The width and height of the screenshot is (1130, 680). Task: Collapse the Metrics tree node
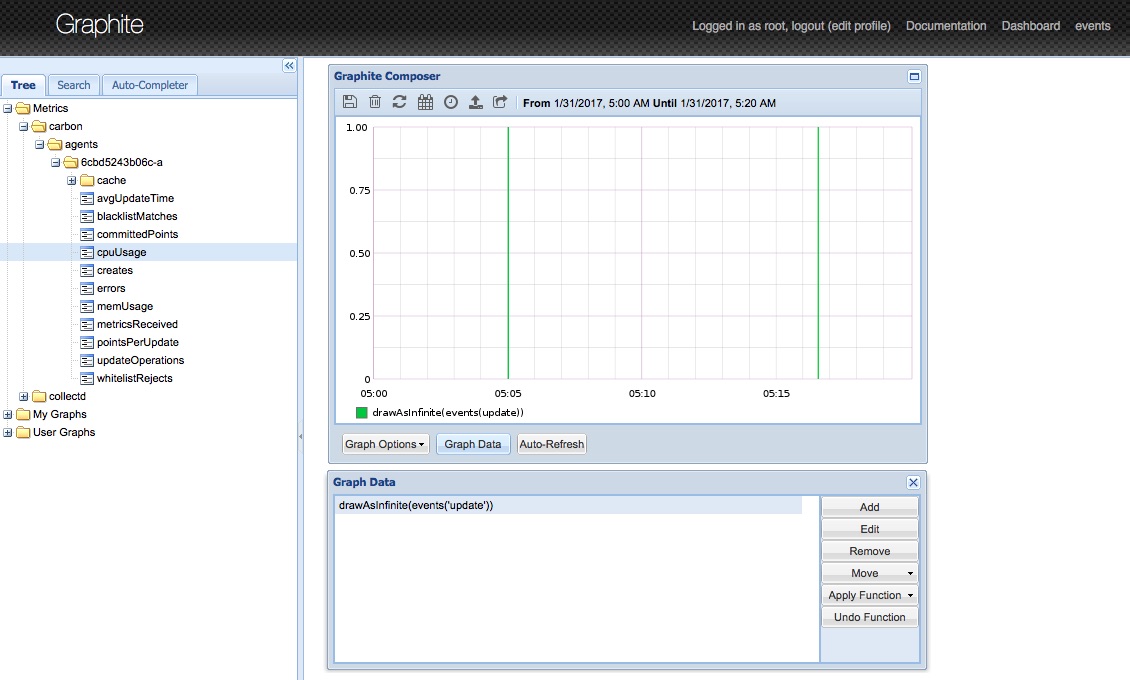point(8,108)
